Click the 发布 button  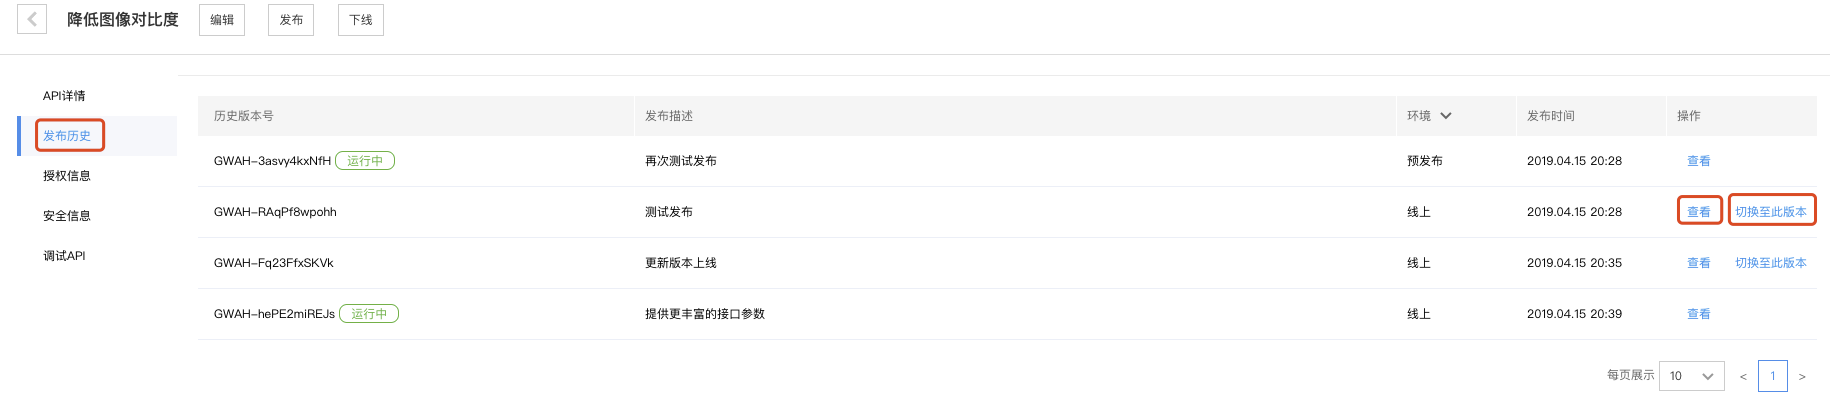[x=291, y=20]
